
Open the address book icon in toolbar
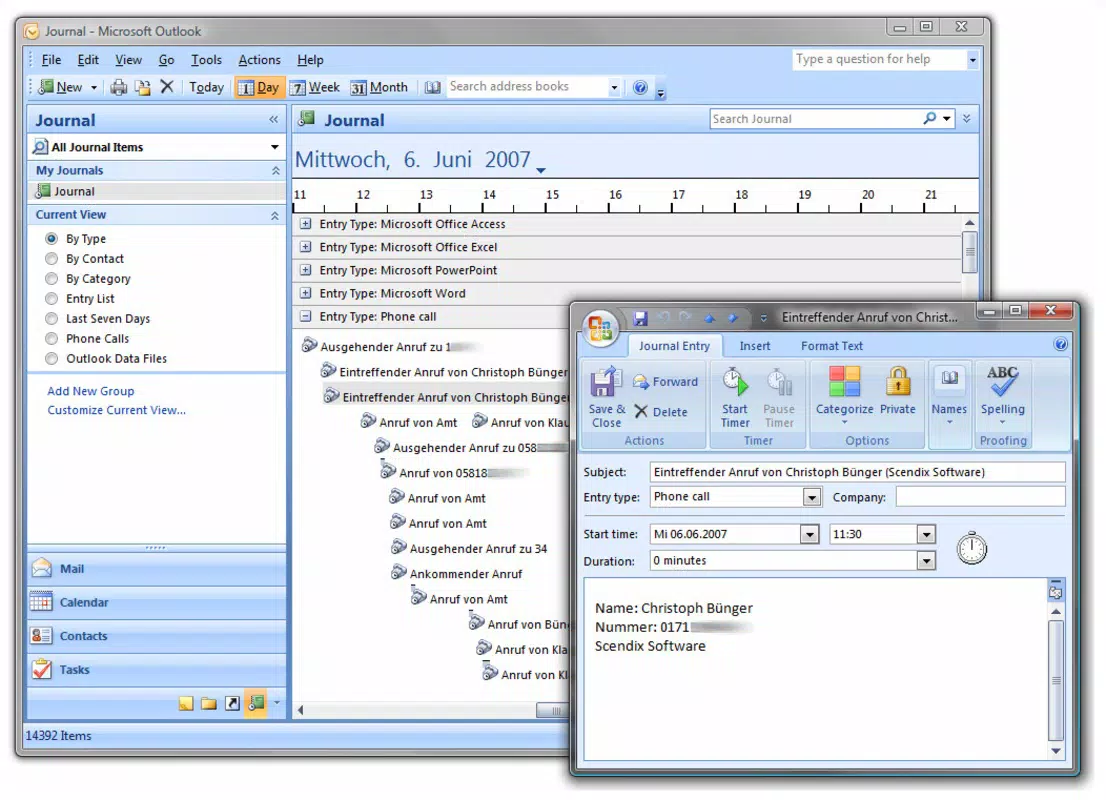tap(432, 87)
